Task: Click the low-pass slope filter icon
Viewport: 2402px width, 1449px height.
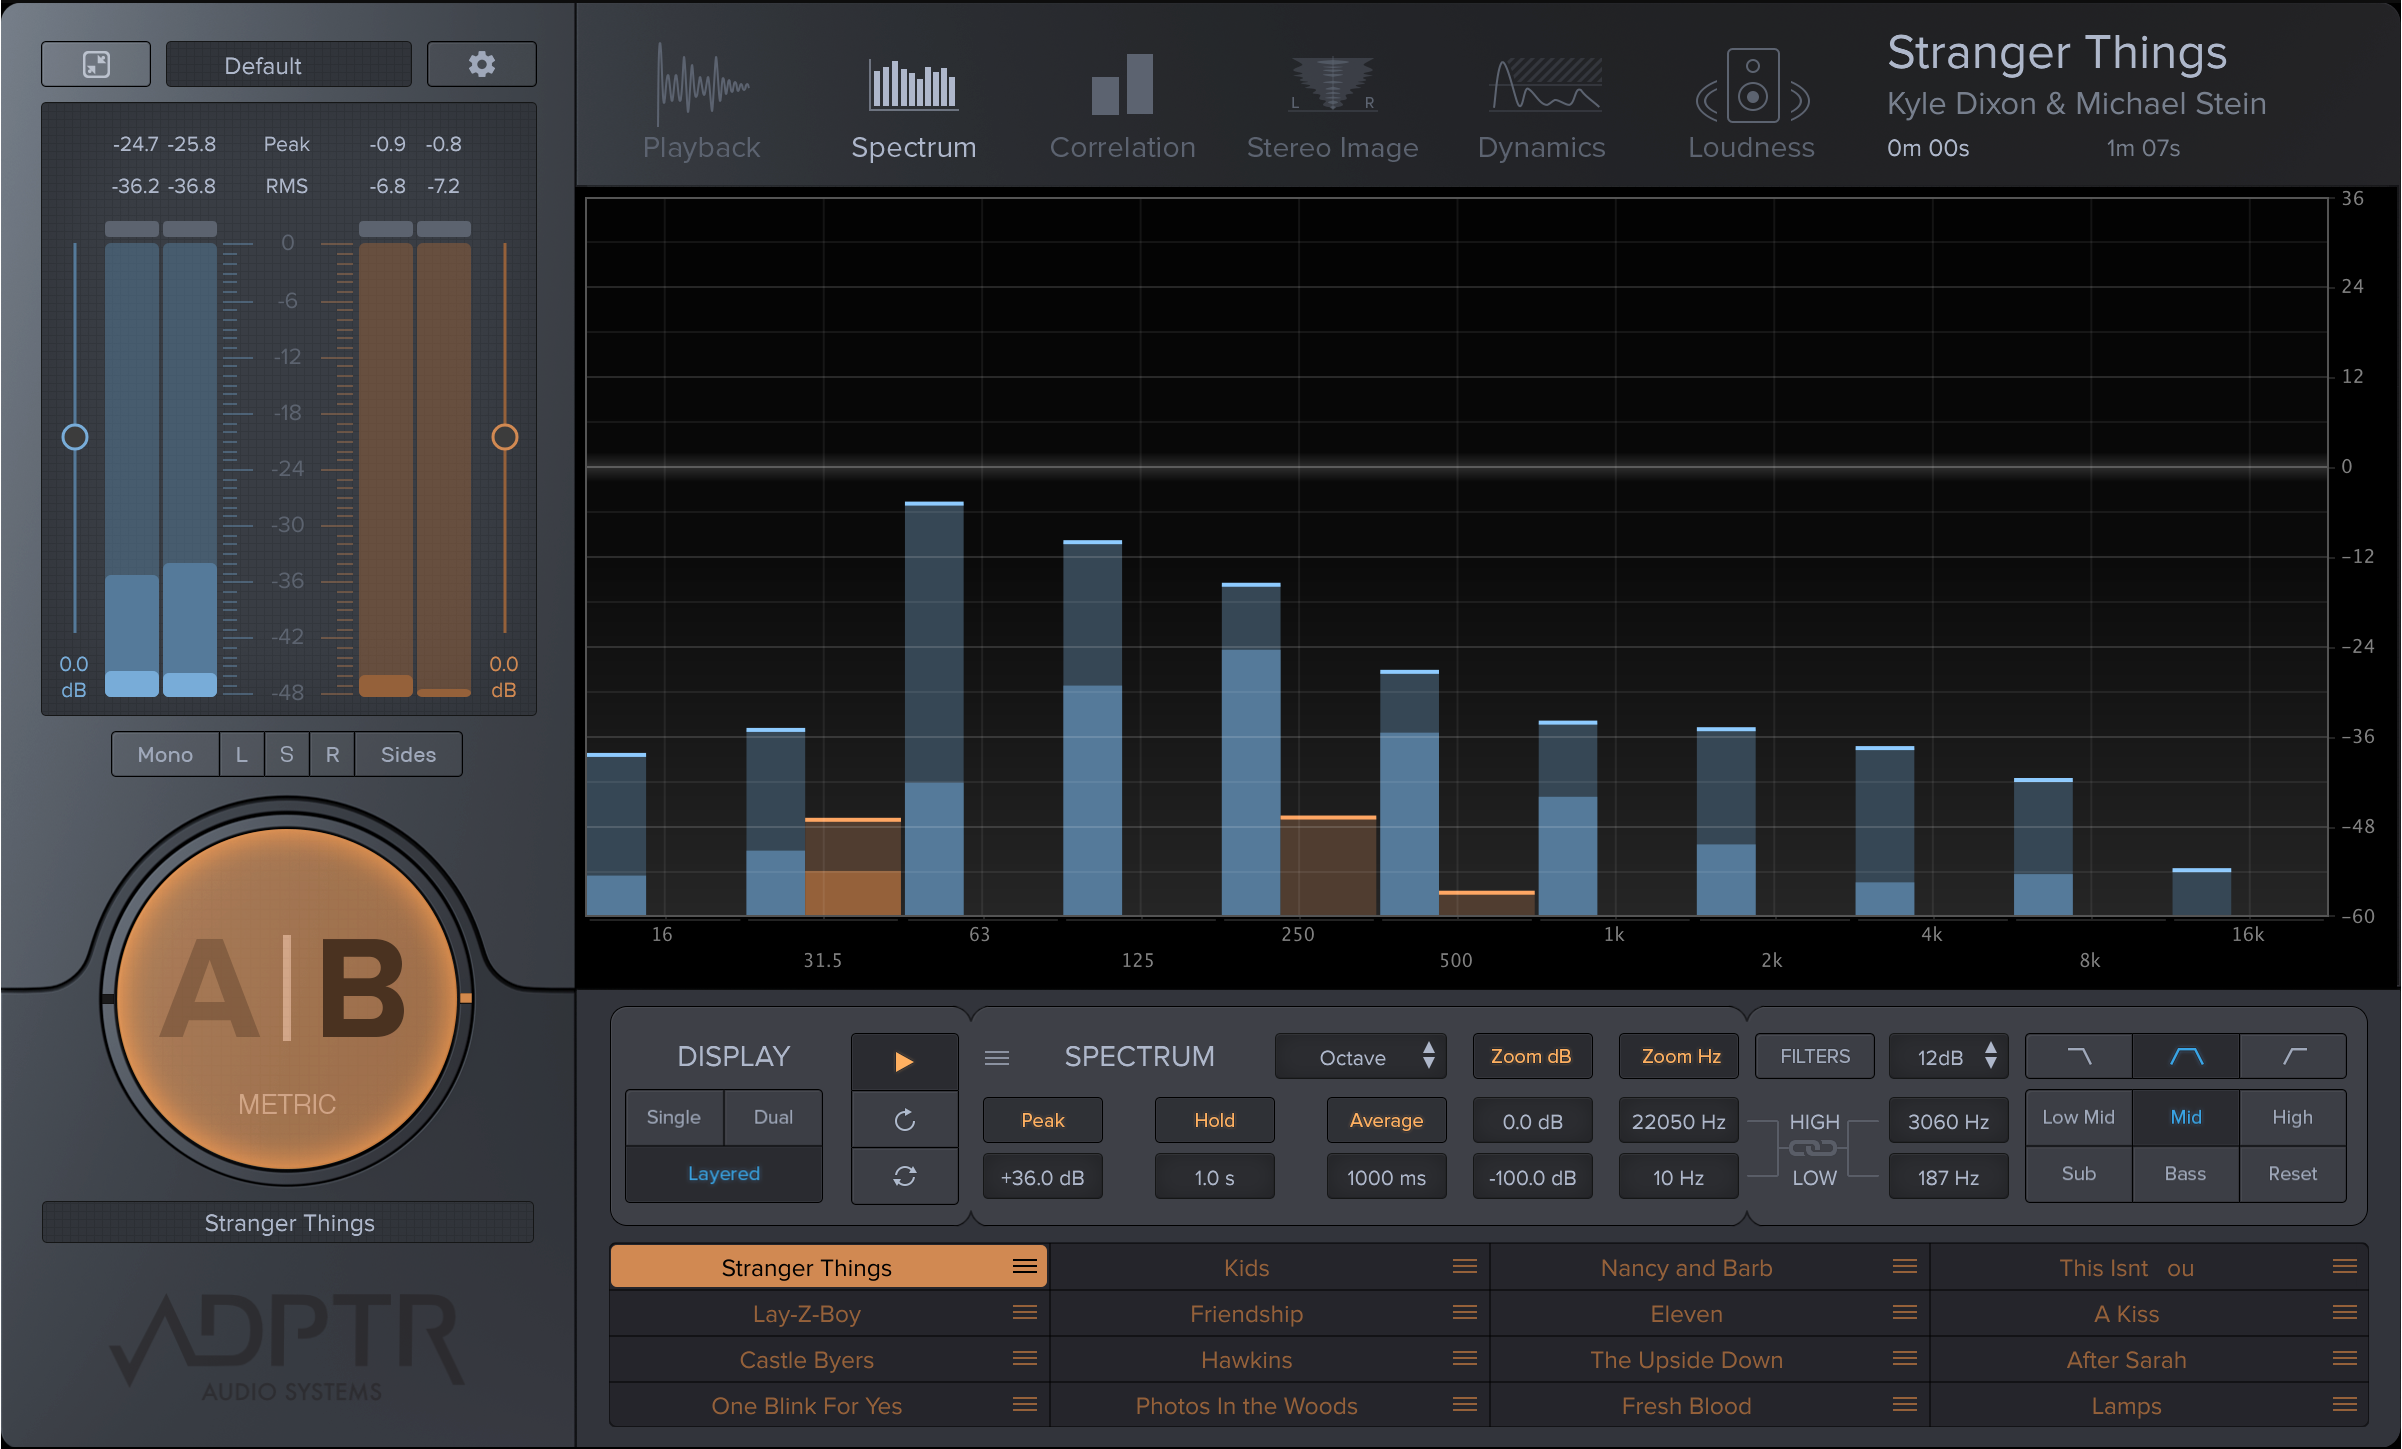Action: (x=2078, y=1056)
